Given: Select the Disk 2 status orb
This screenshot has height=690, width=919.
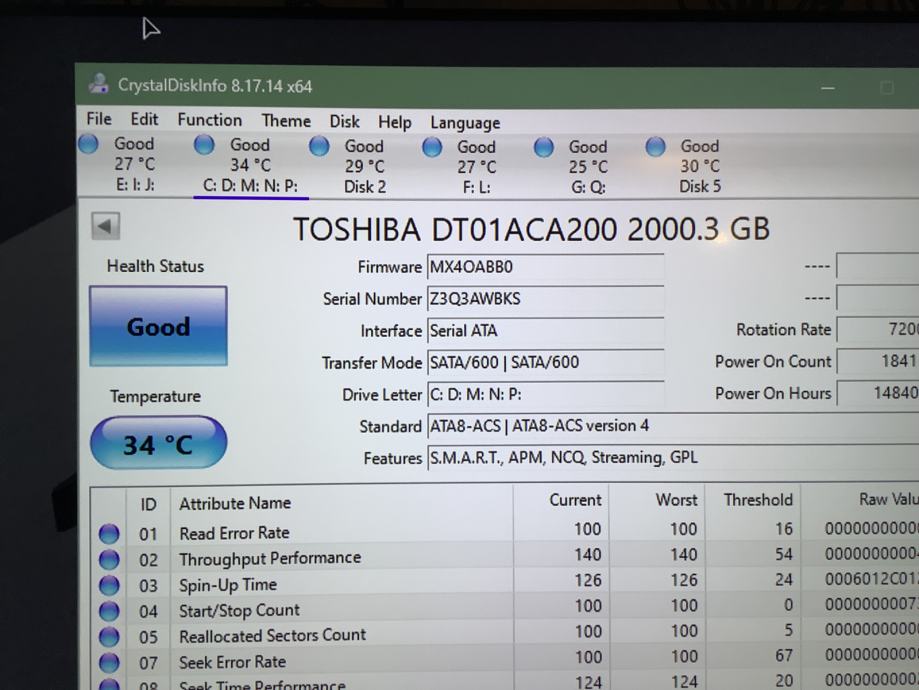Looking at the screenshot, I should [x=319, y=146].
